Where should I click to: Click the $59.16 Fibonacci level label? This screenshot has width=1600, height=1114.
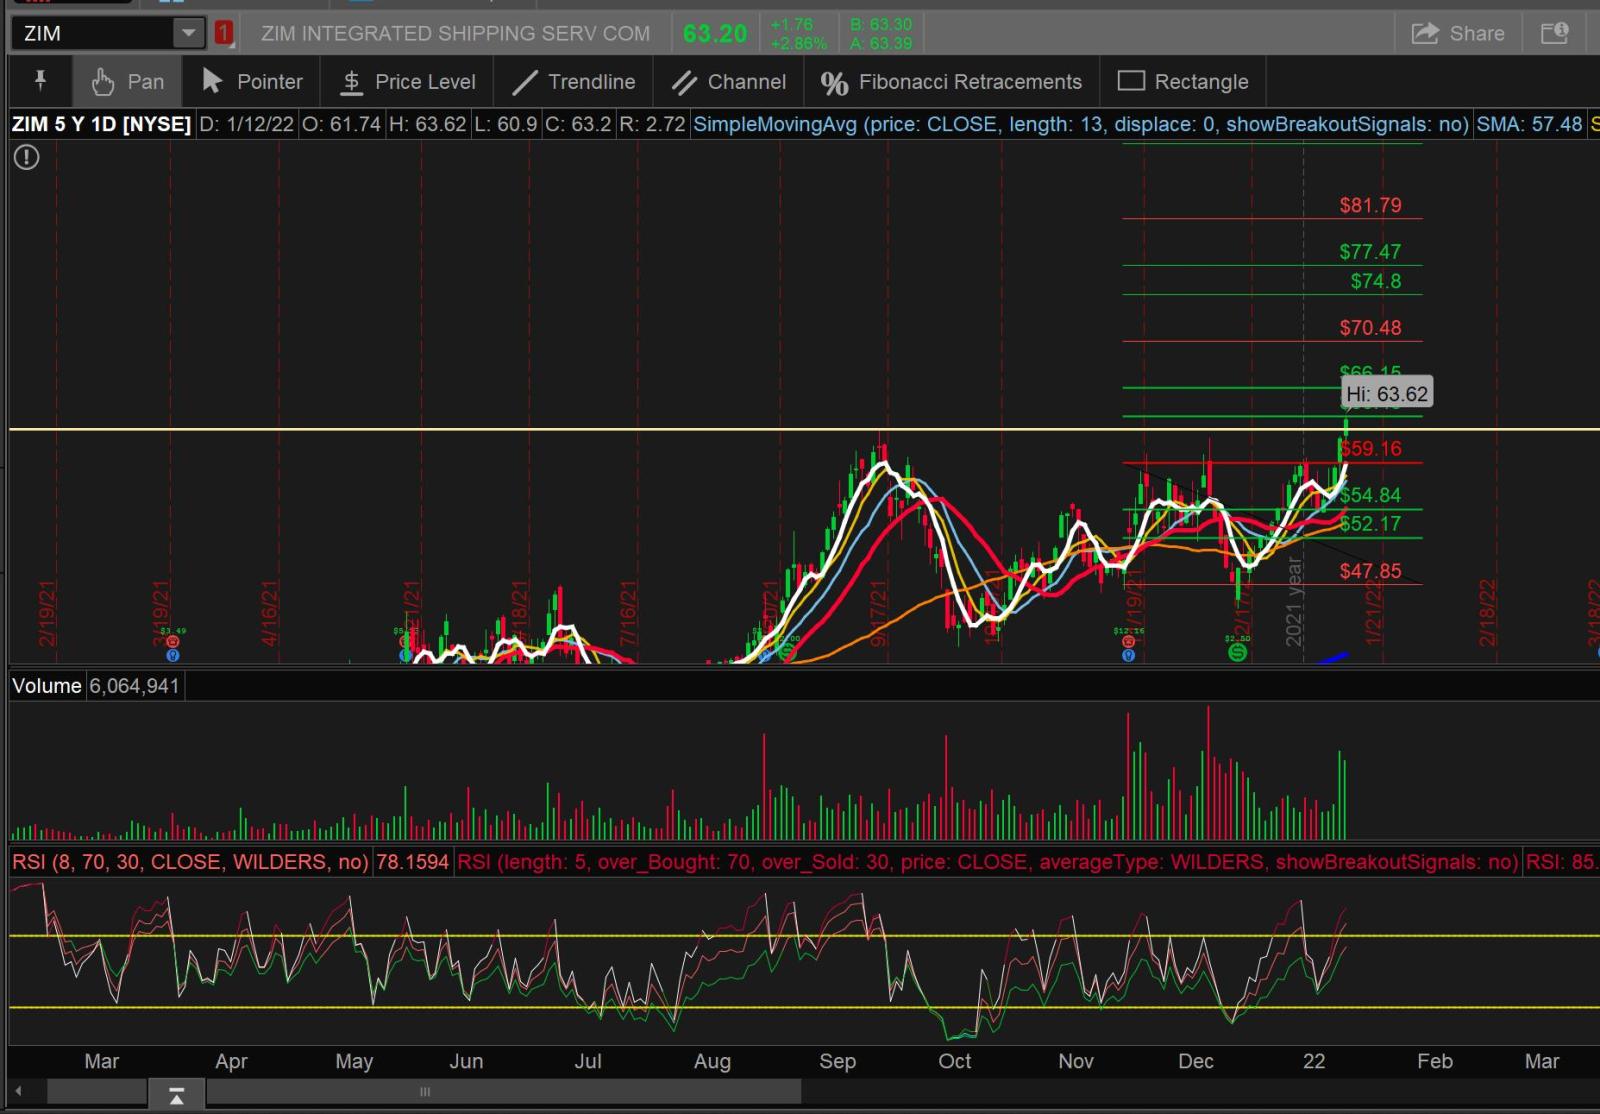[1370, 448]
